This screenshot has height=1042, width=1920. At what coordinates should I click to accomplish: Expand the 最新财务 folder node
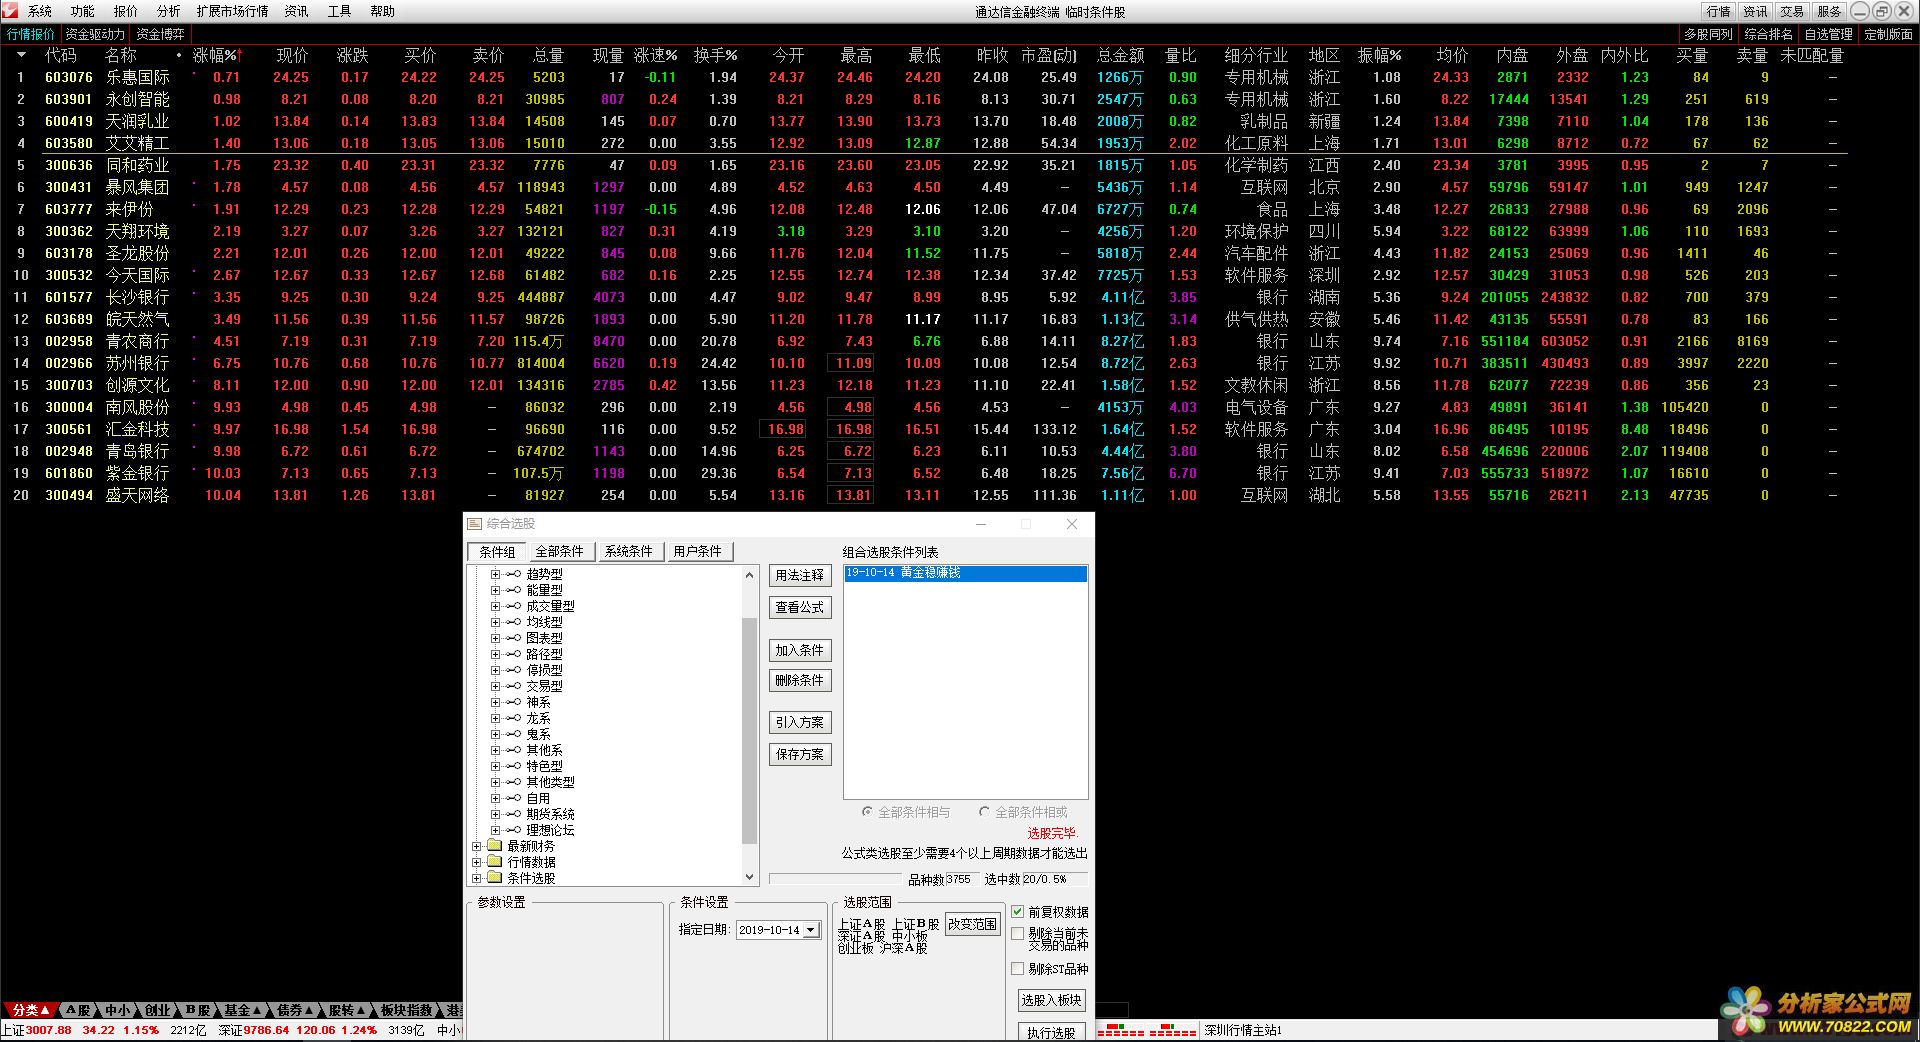tap(477, 847)
